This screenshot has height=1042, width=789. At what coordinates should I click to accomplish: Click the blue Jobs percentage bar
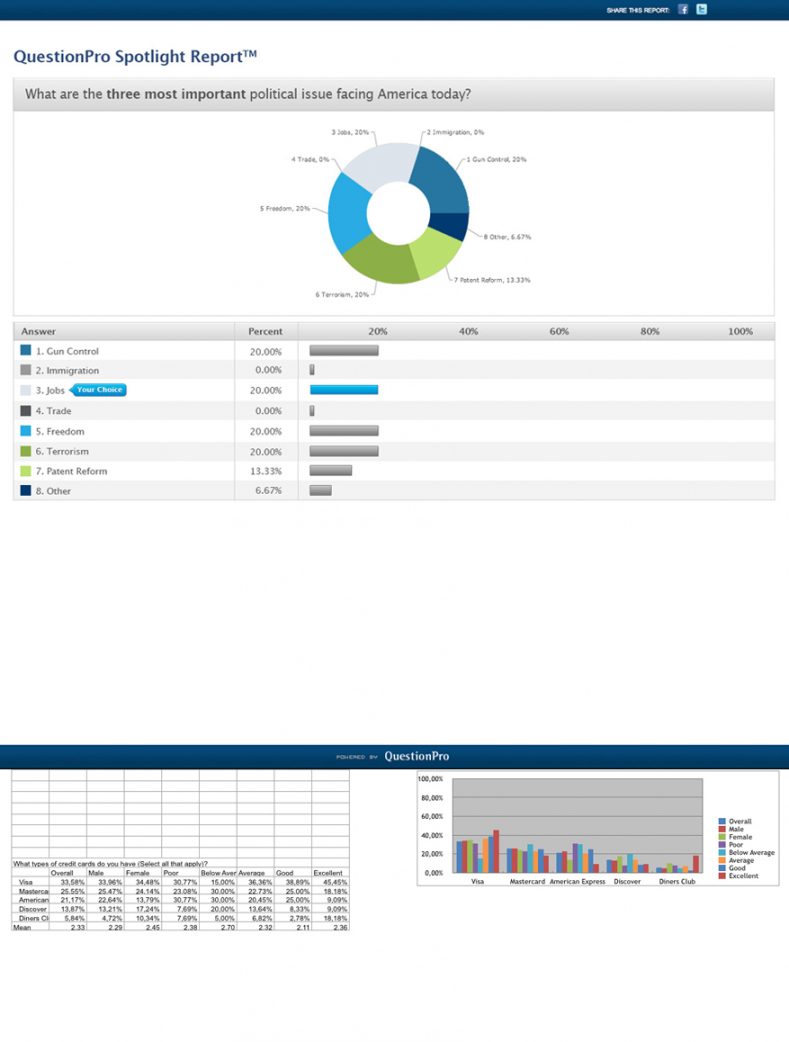tap(344, 390)
